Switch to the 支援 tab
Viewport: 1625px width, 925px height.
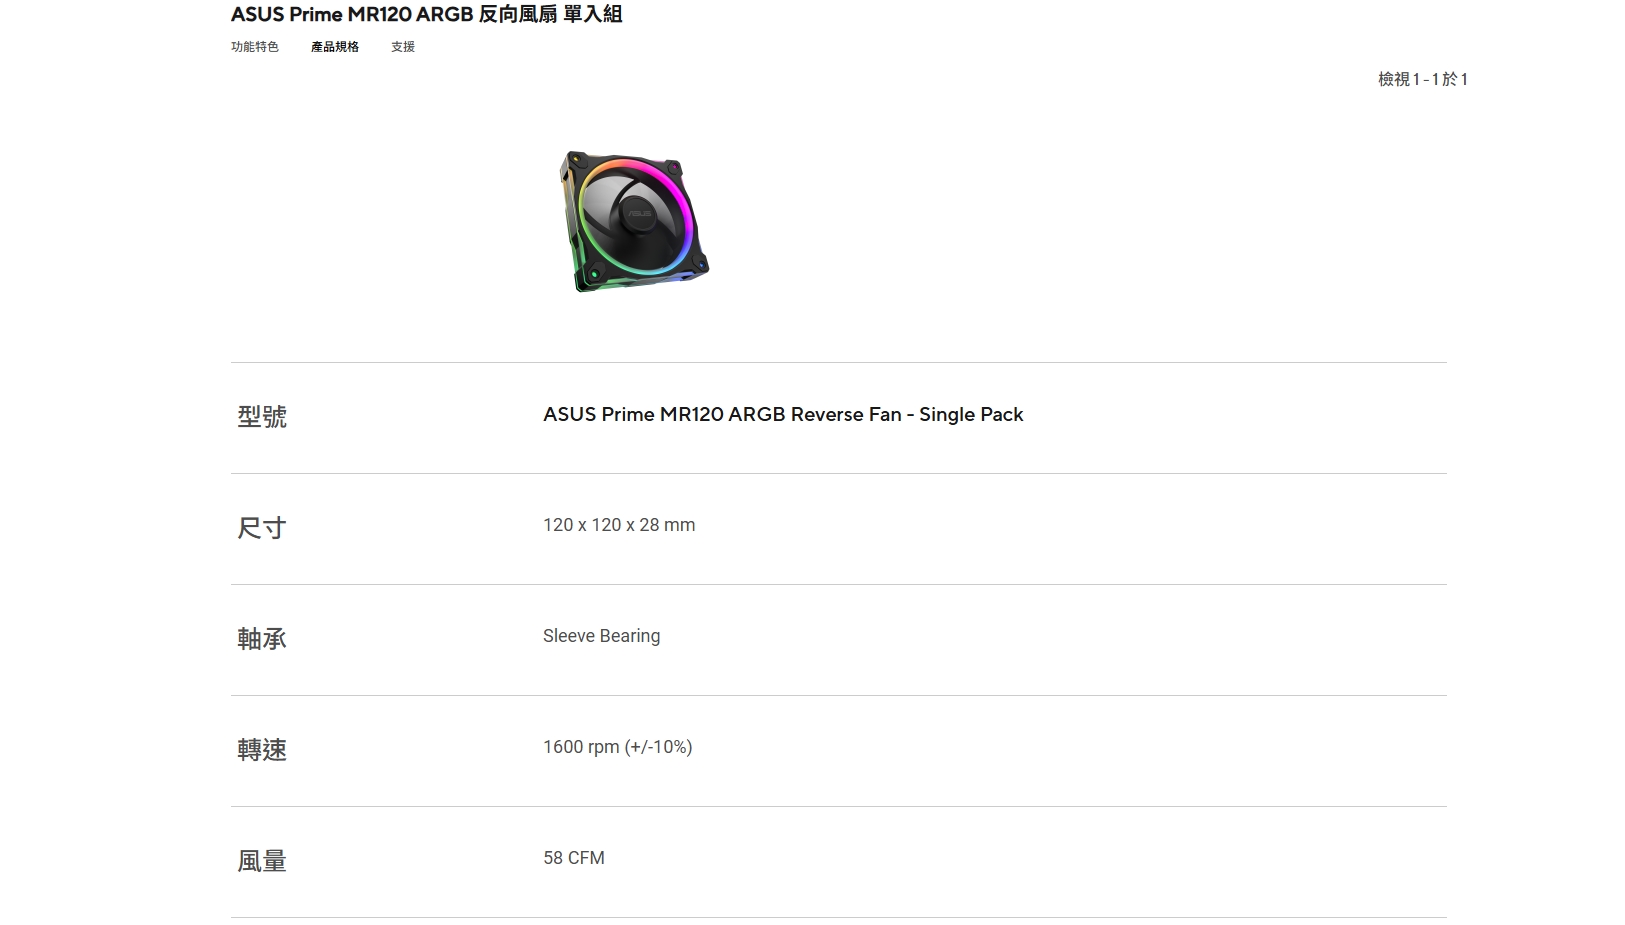coord(403,47)
